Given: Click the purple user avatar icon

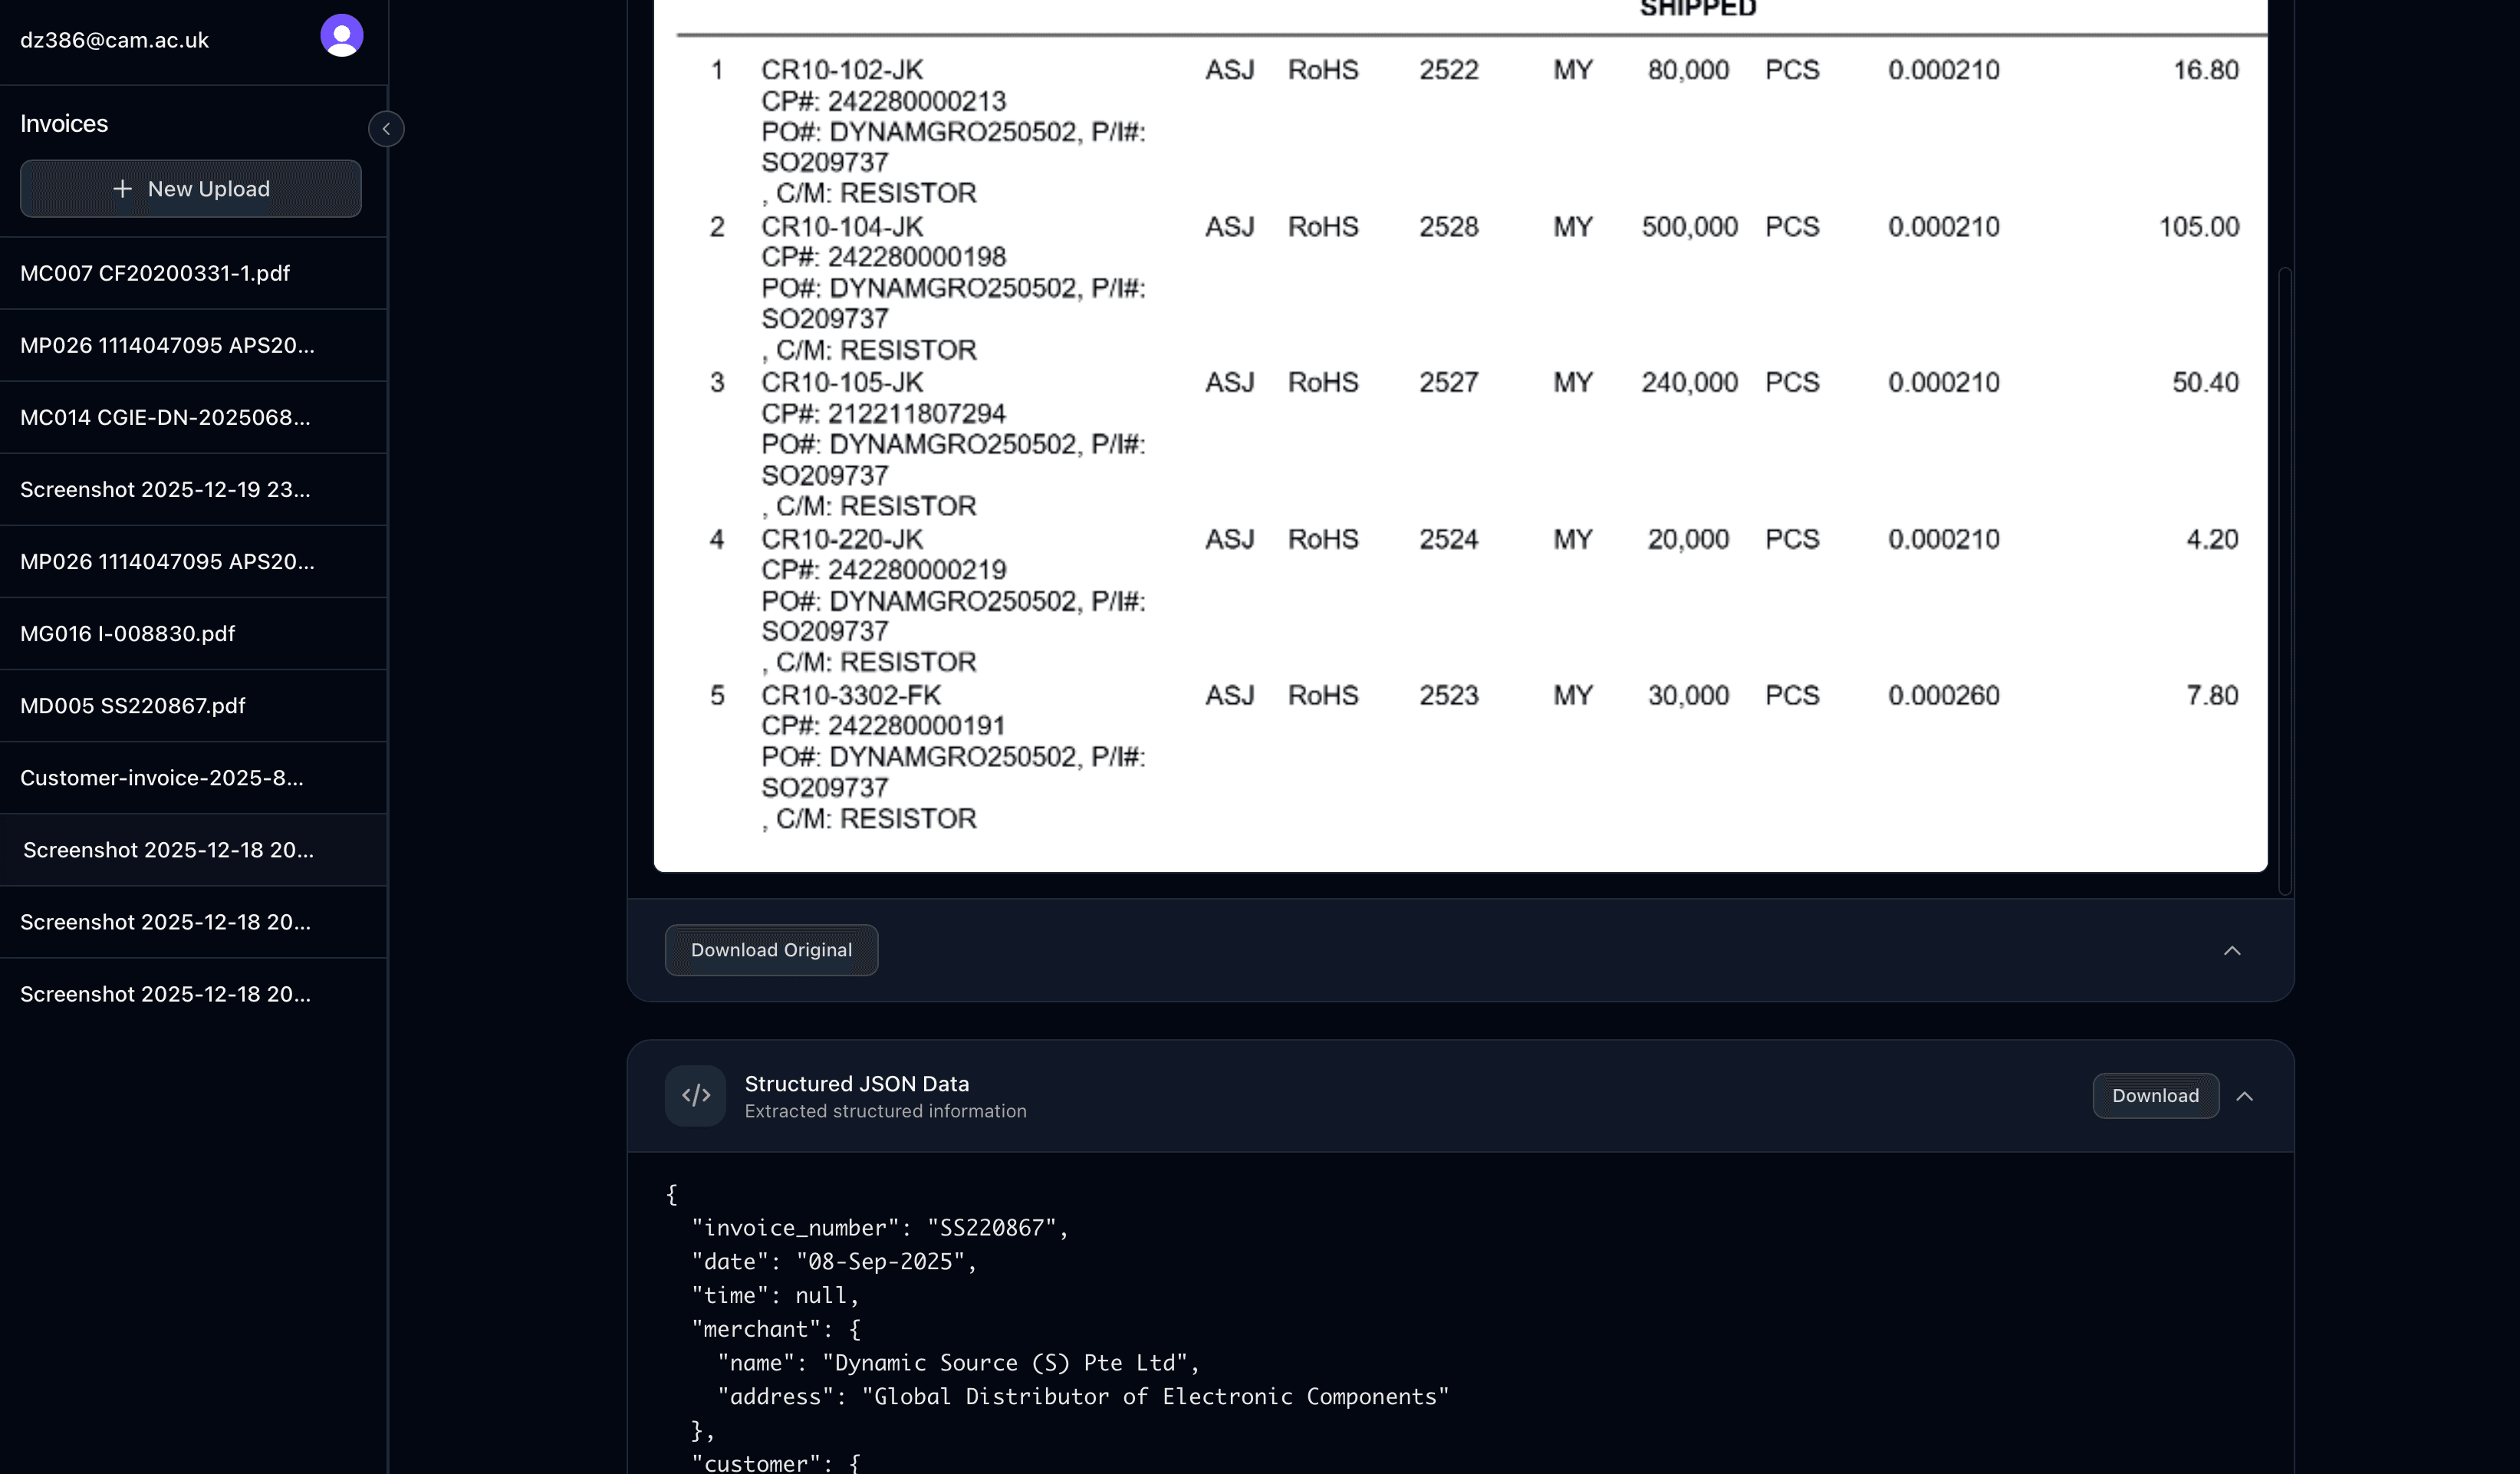Looking at the screenshot, I should click(341, 36).
